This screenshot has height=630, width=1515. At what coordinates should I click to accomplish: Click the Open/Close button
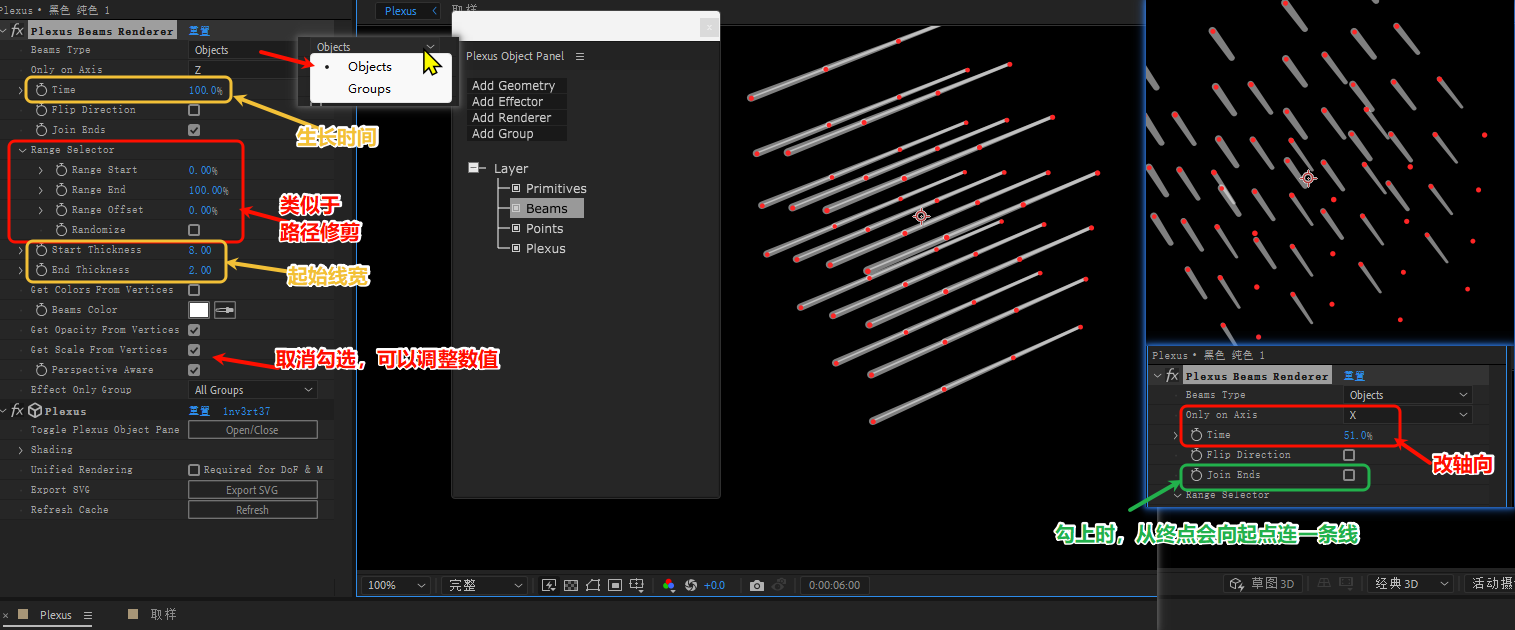point(253,430)
